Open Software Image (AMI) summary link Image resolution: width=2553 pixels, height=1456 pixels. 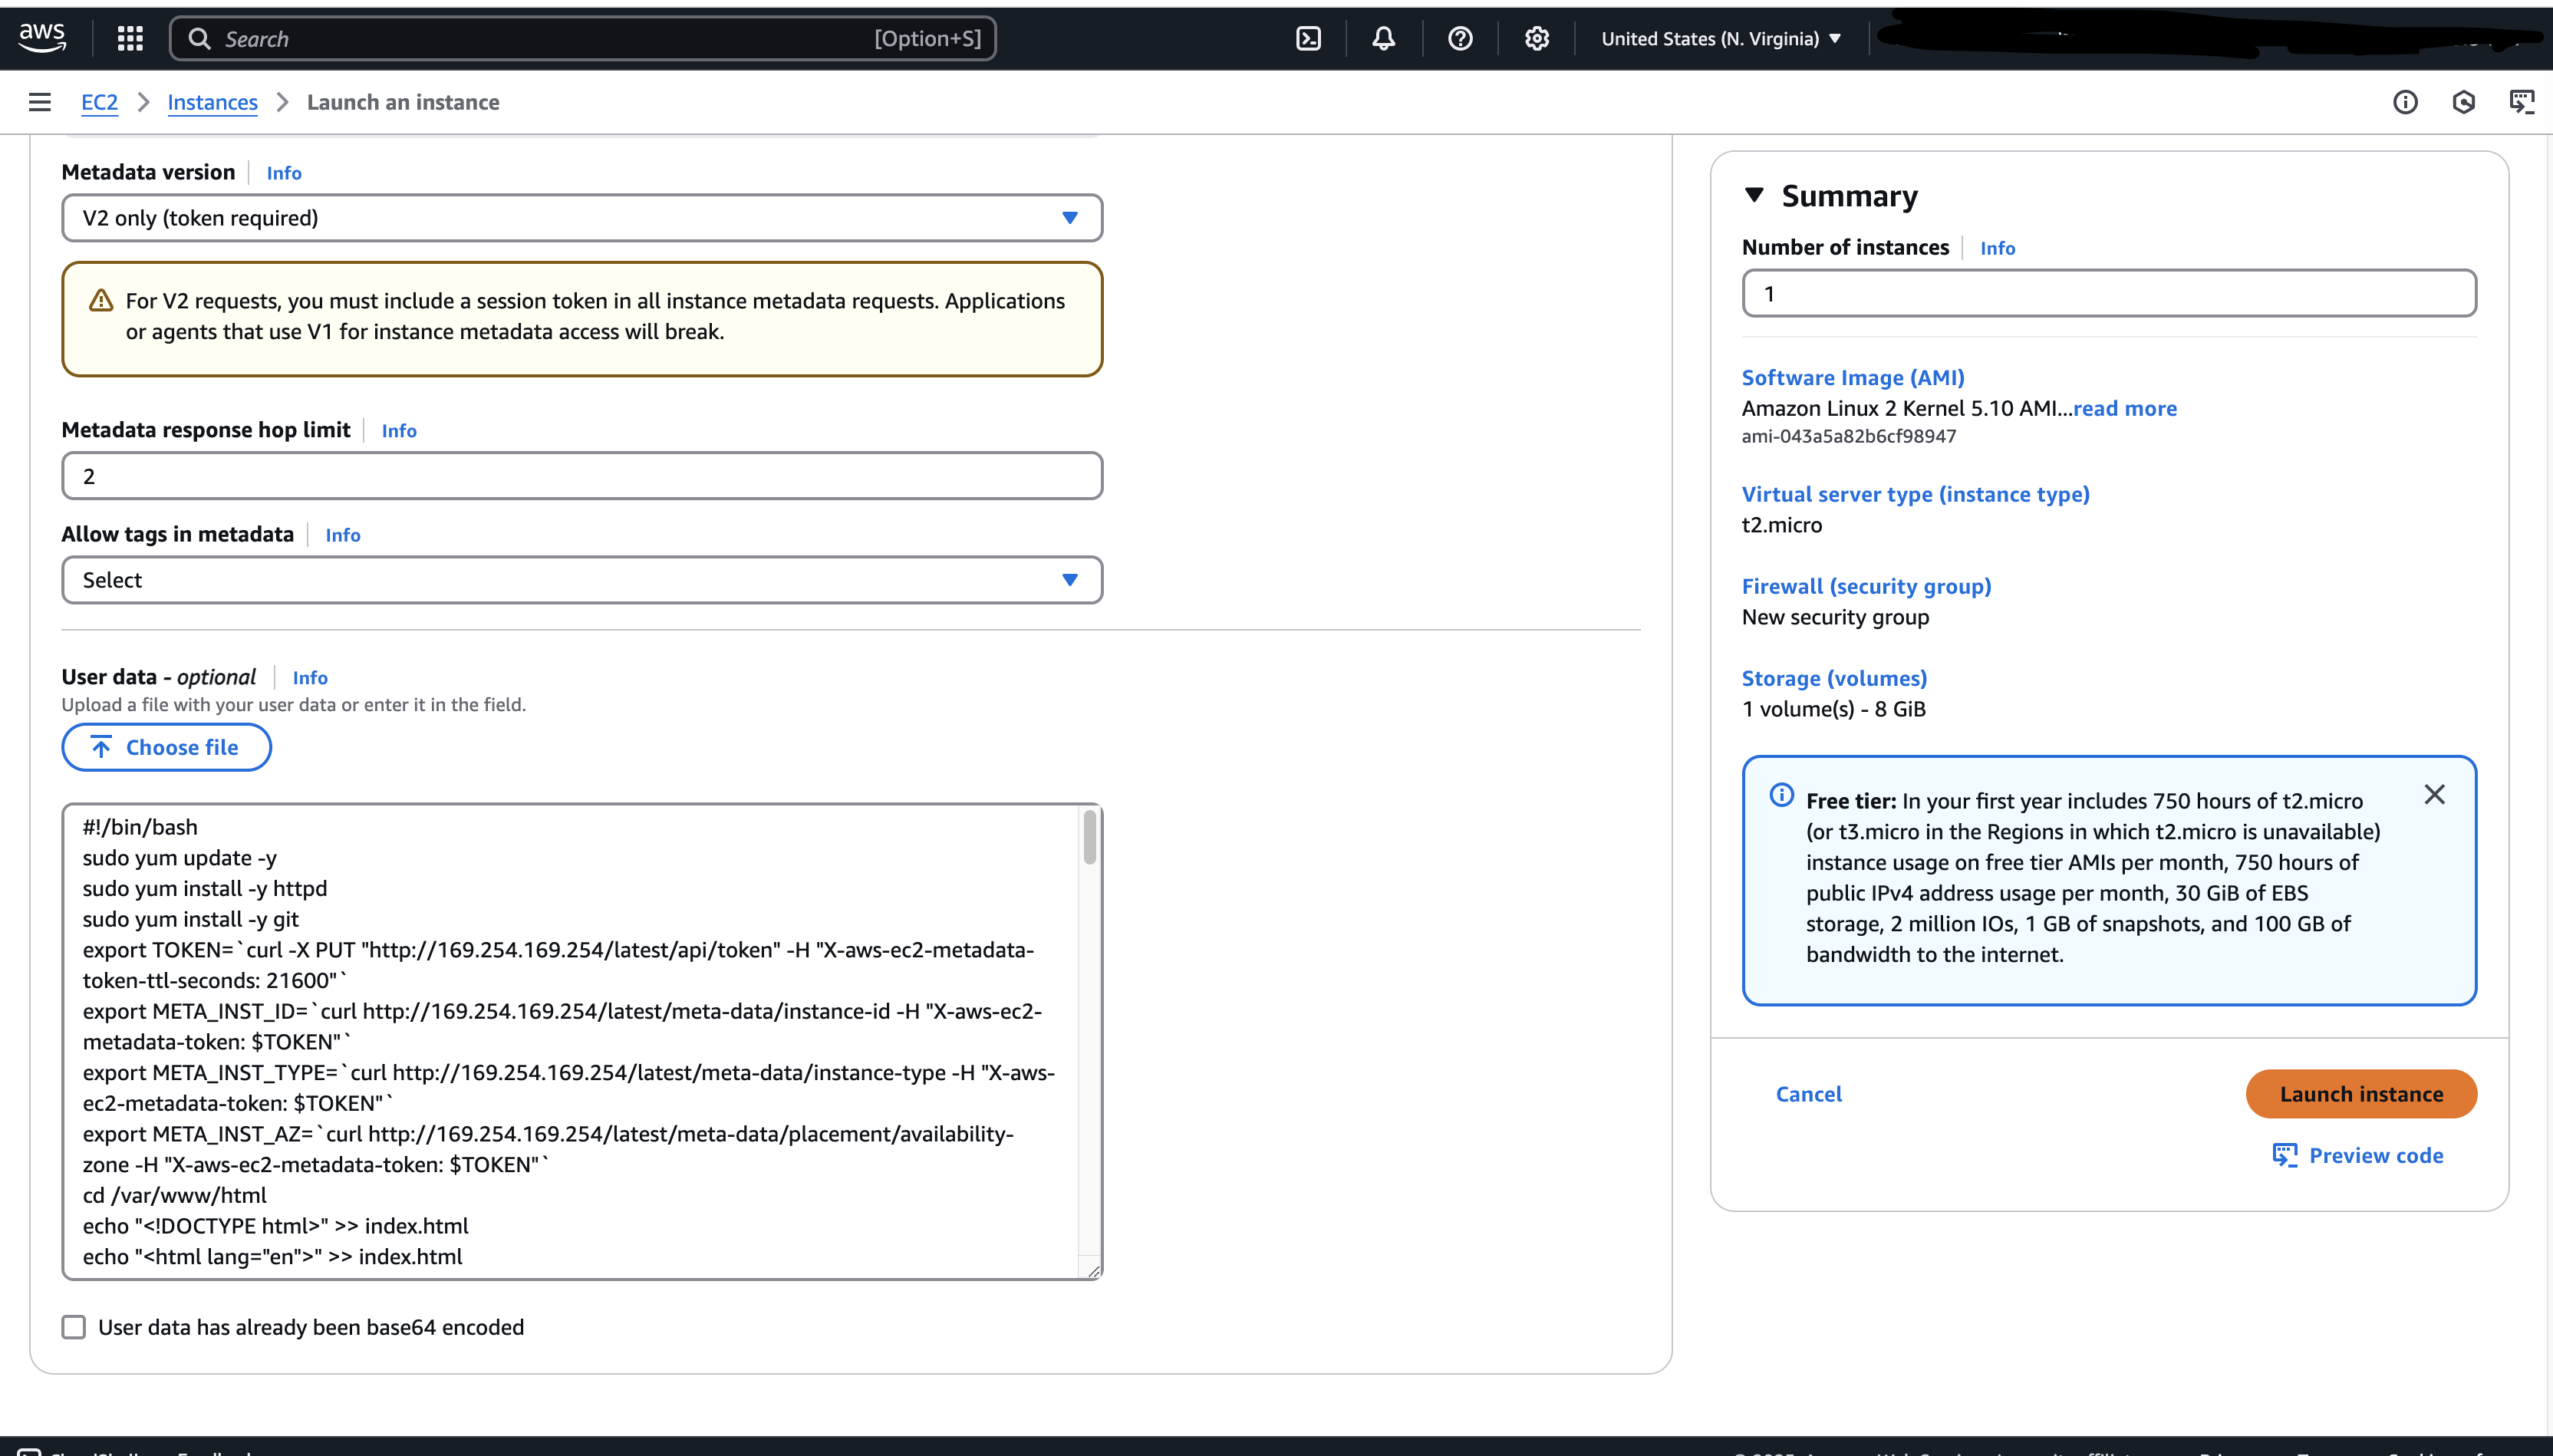1853,377
